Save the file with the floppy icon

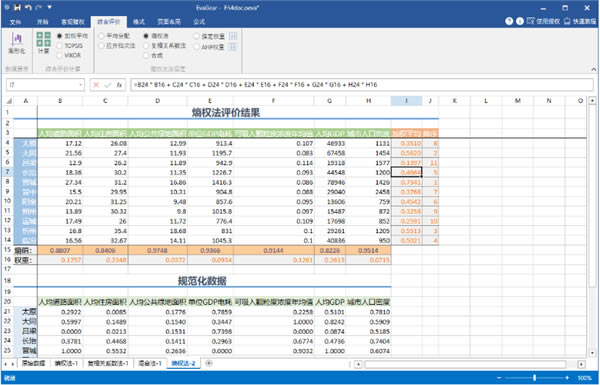(18, 7)
